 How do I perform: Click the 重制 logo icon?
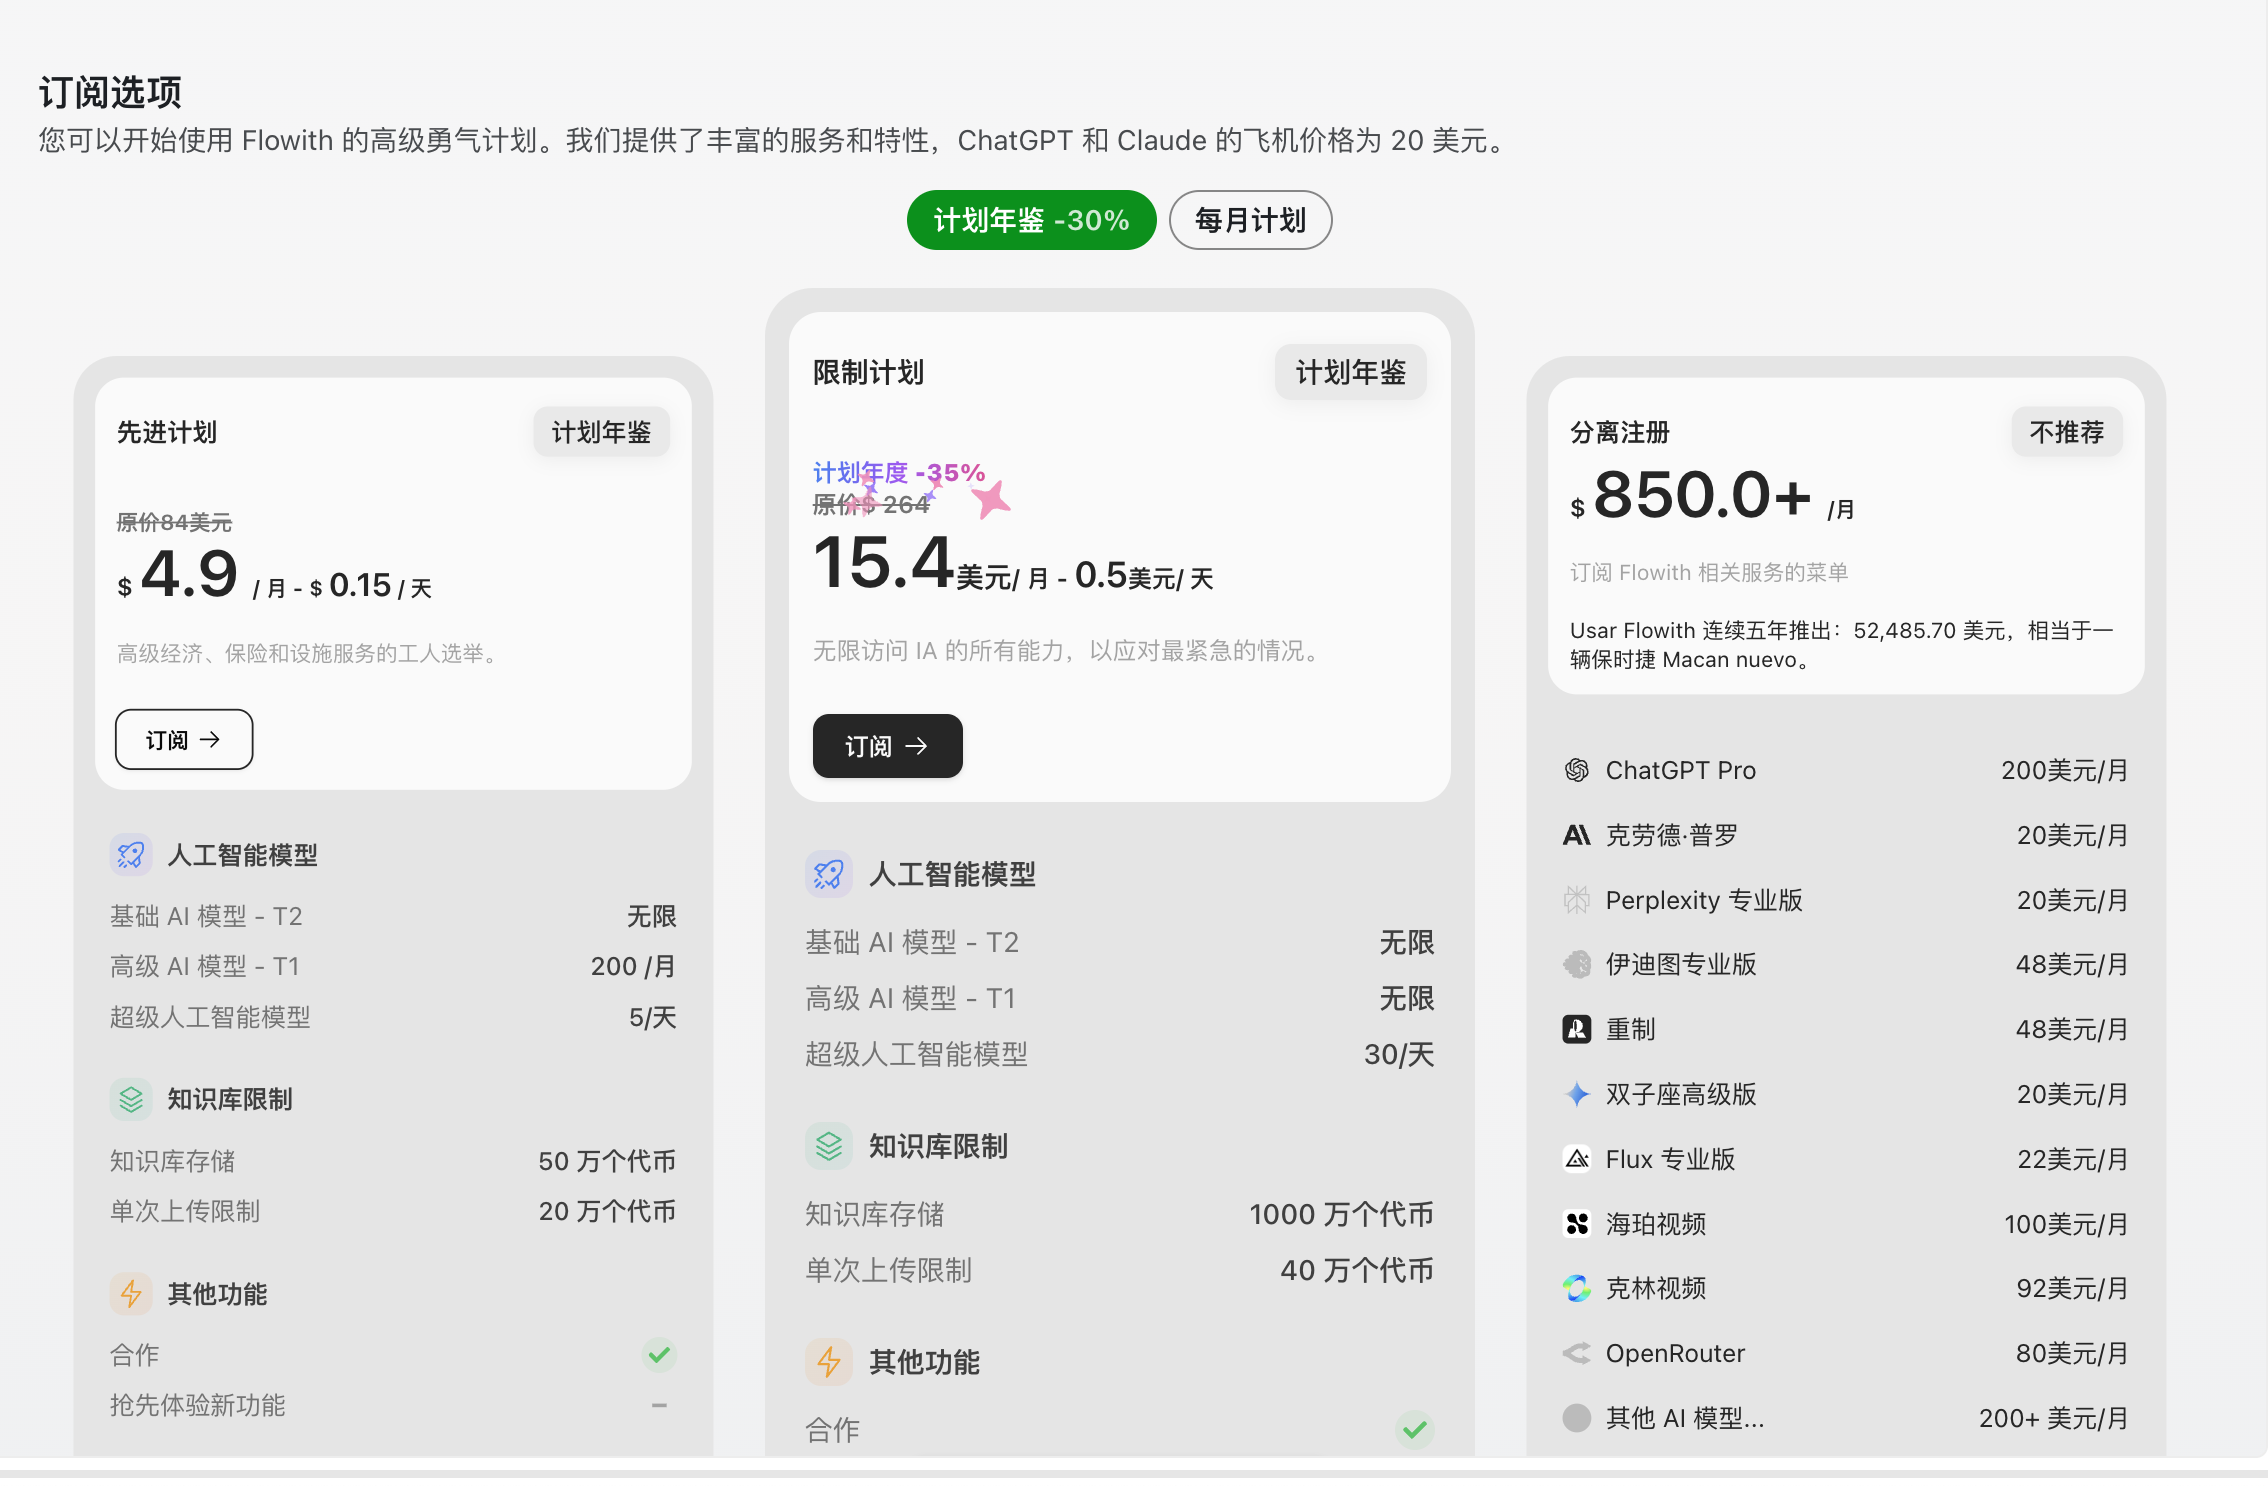click(x=1577, y=1029)
